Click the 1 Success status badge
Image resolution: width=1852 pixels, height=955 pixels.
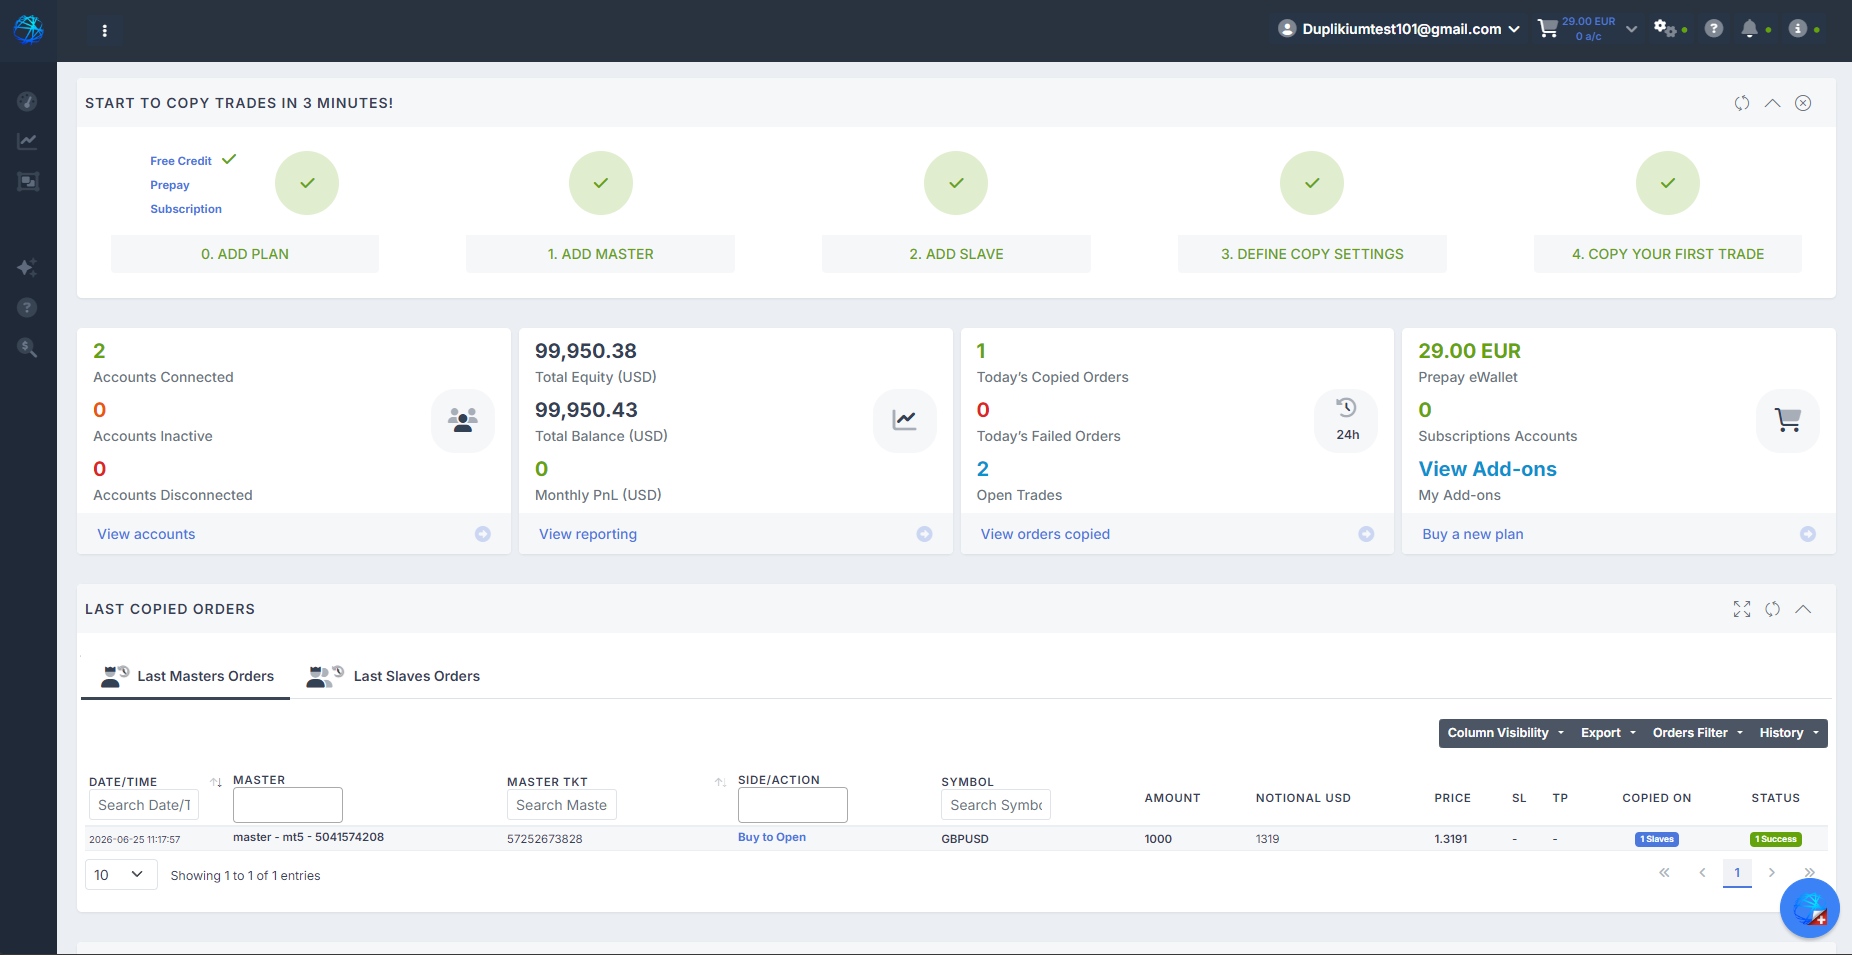pos(1776,839)
